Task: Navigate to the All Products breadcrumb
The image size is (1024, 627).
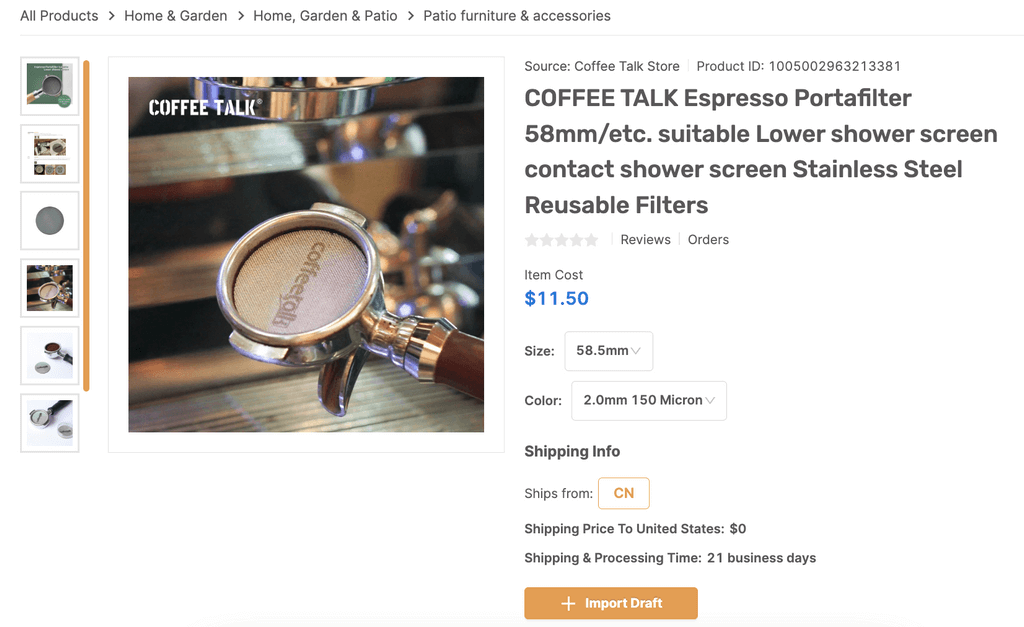Action: tap(58, 15)
